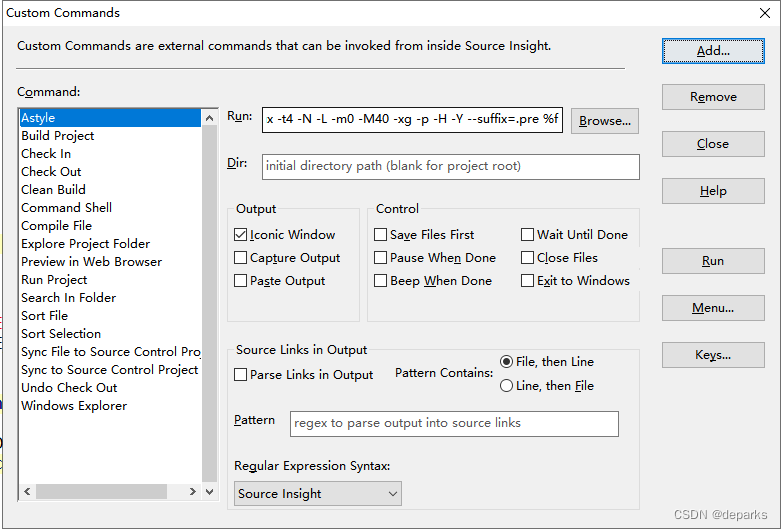Tick the Wait Until Done checkbox
Viewport: 783px width, 531px height.
coord(528,235)
